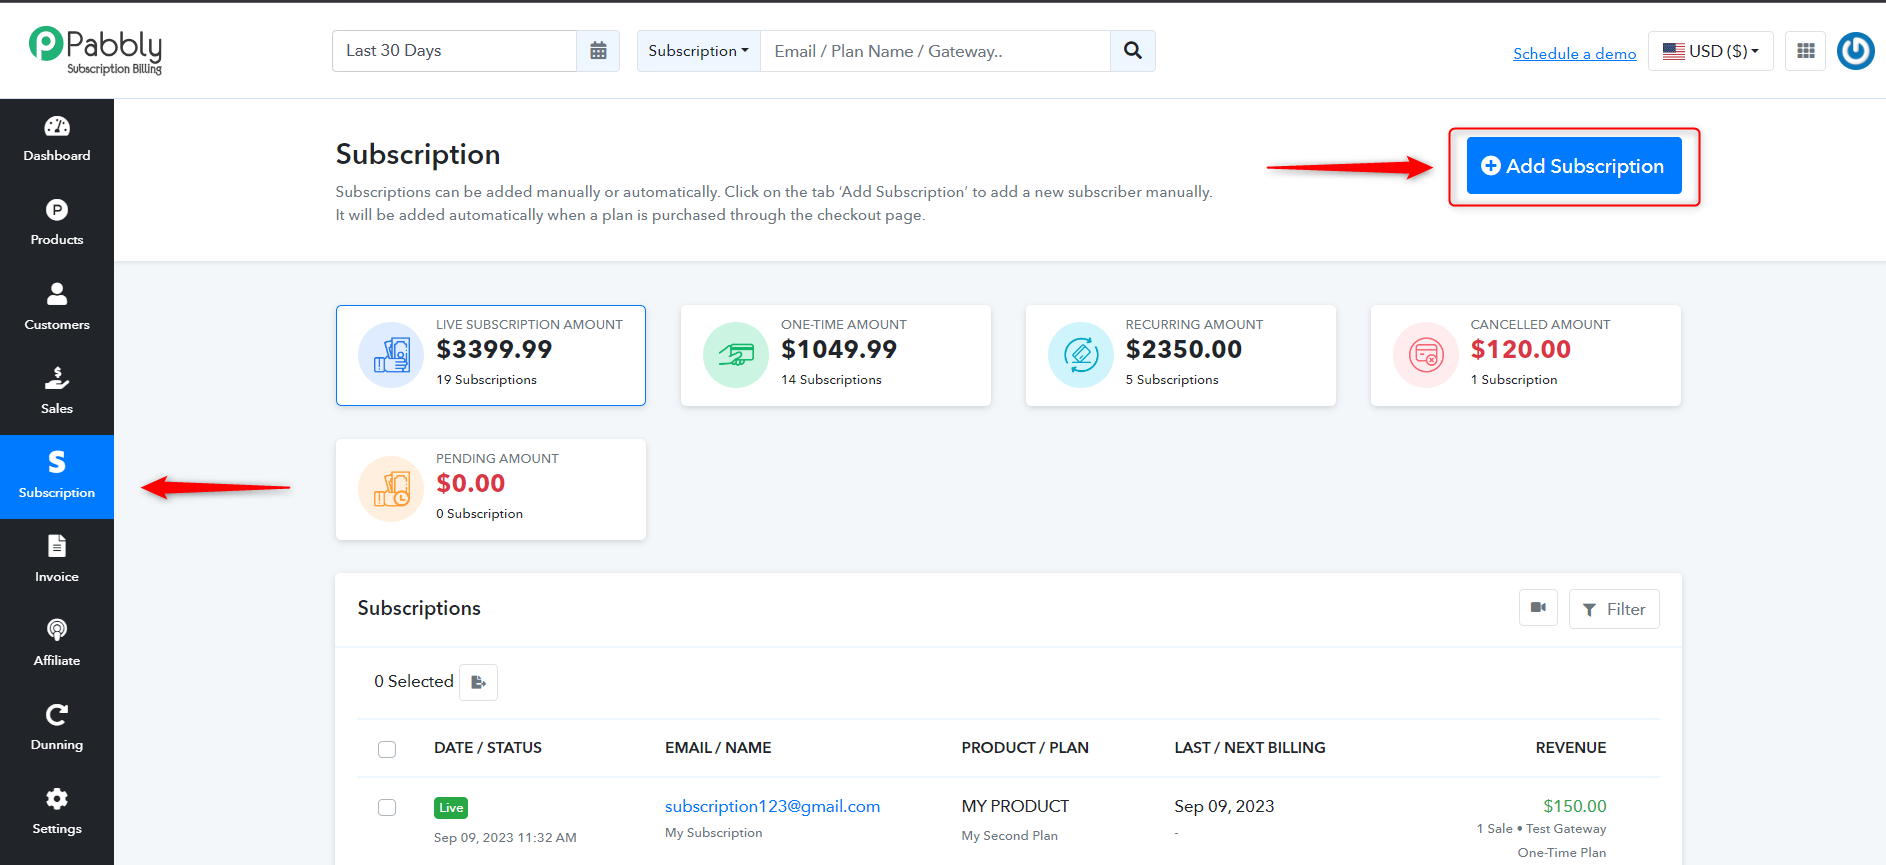Open the USD ($) currency dropdown
The width and height of the screenshot is (1886, 865).
pos(1710,51)
